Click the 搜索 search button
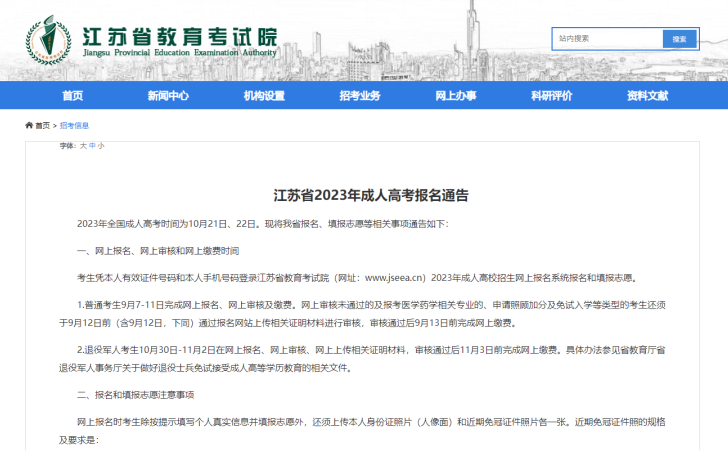The height and width of the screenshot is (450, 728). (x=679, y=39)
